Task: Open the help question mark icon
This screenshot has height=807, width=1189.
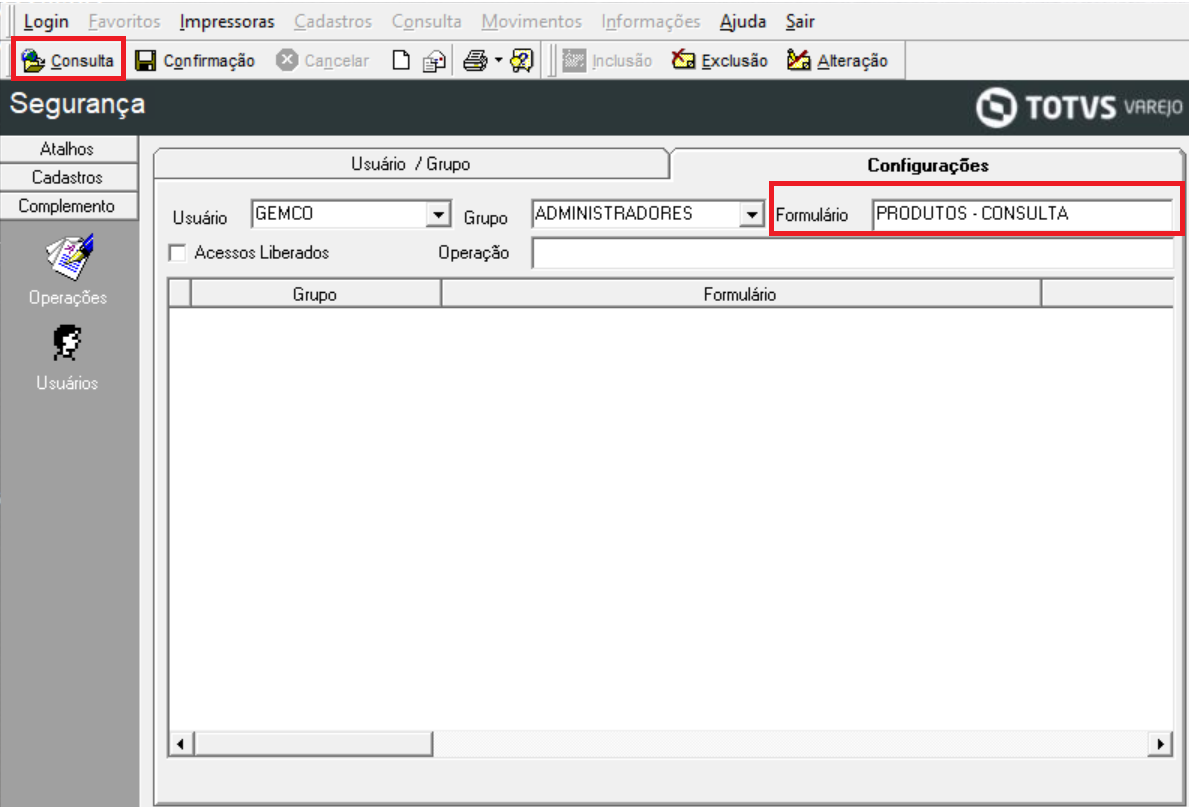Action: click(x=522, y=61)
